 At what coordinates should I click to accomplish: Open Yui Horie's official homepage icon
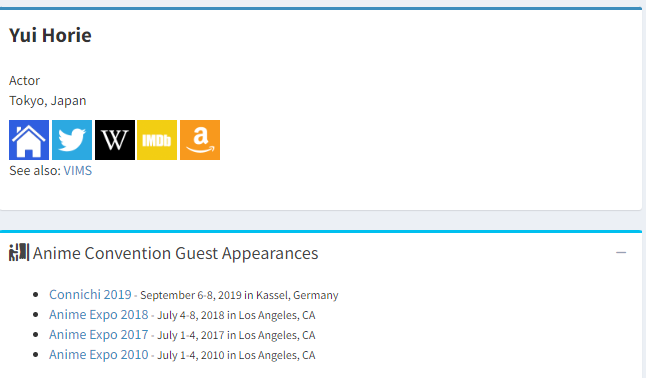pyautogui.click(x=29, y=140)
